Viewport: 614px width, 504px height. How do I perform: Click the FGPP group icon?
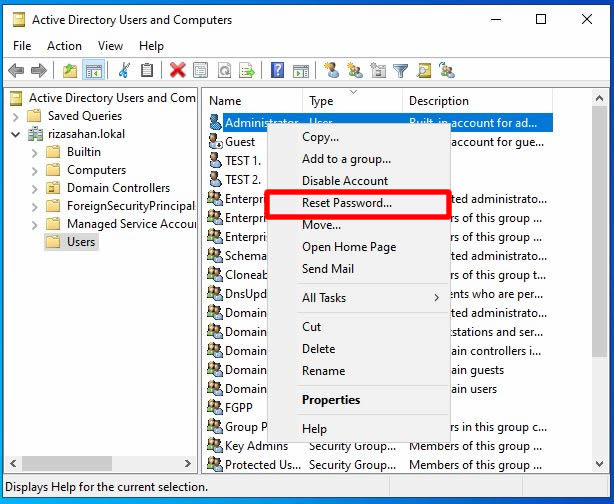215,407
